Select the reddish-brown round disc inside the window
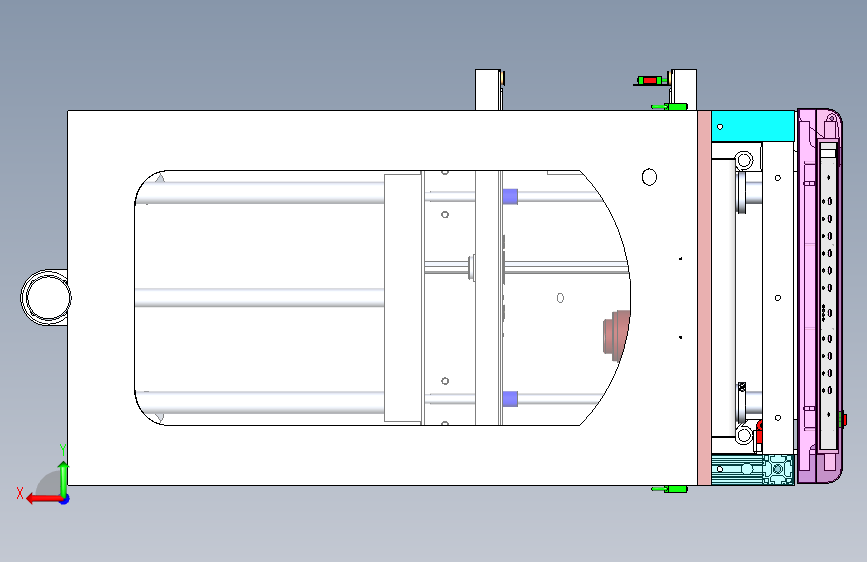The height and width of the screenshot is (562, 867). click(x=616, y=335)
